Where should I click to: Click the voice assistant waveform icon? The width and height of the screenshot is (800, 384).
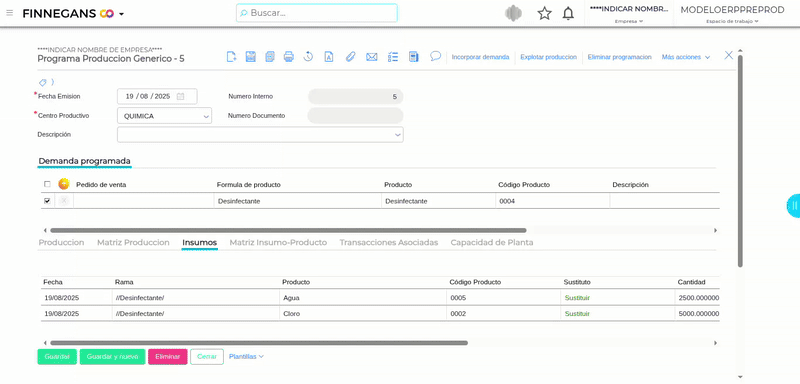[513, 13]
